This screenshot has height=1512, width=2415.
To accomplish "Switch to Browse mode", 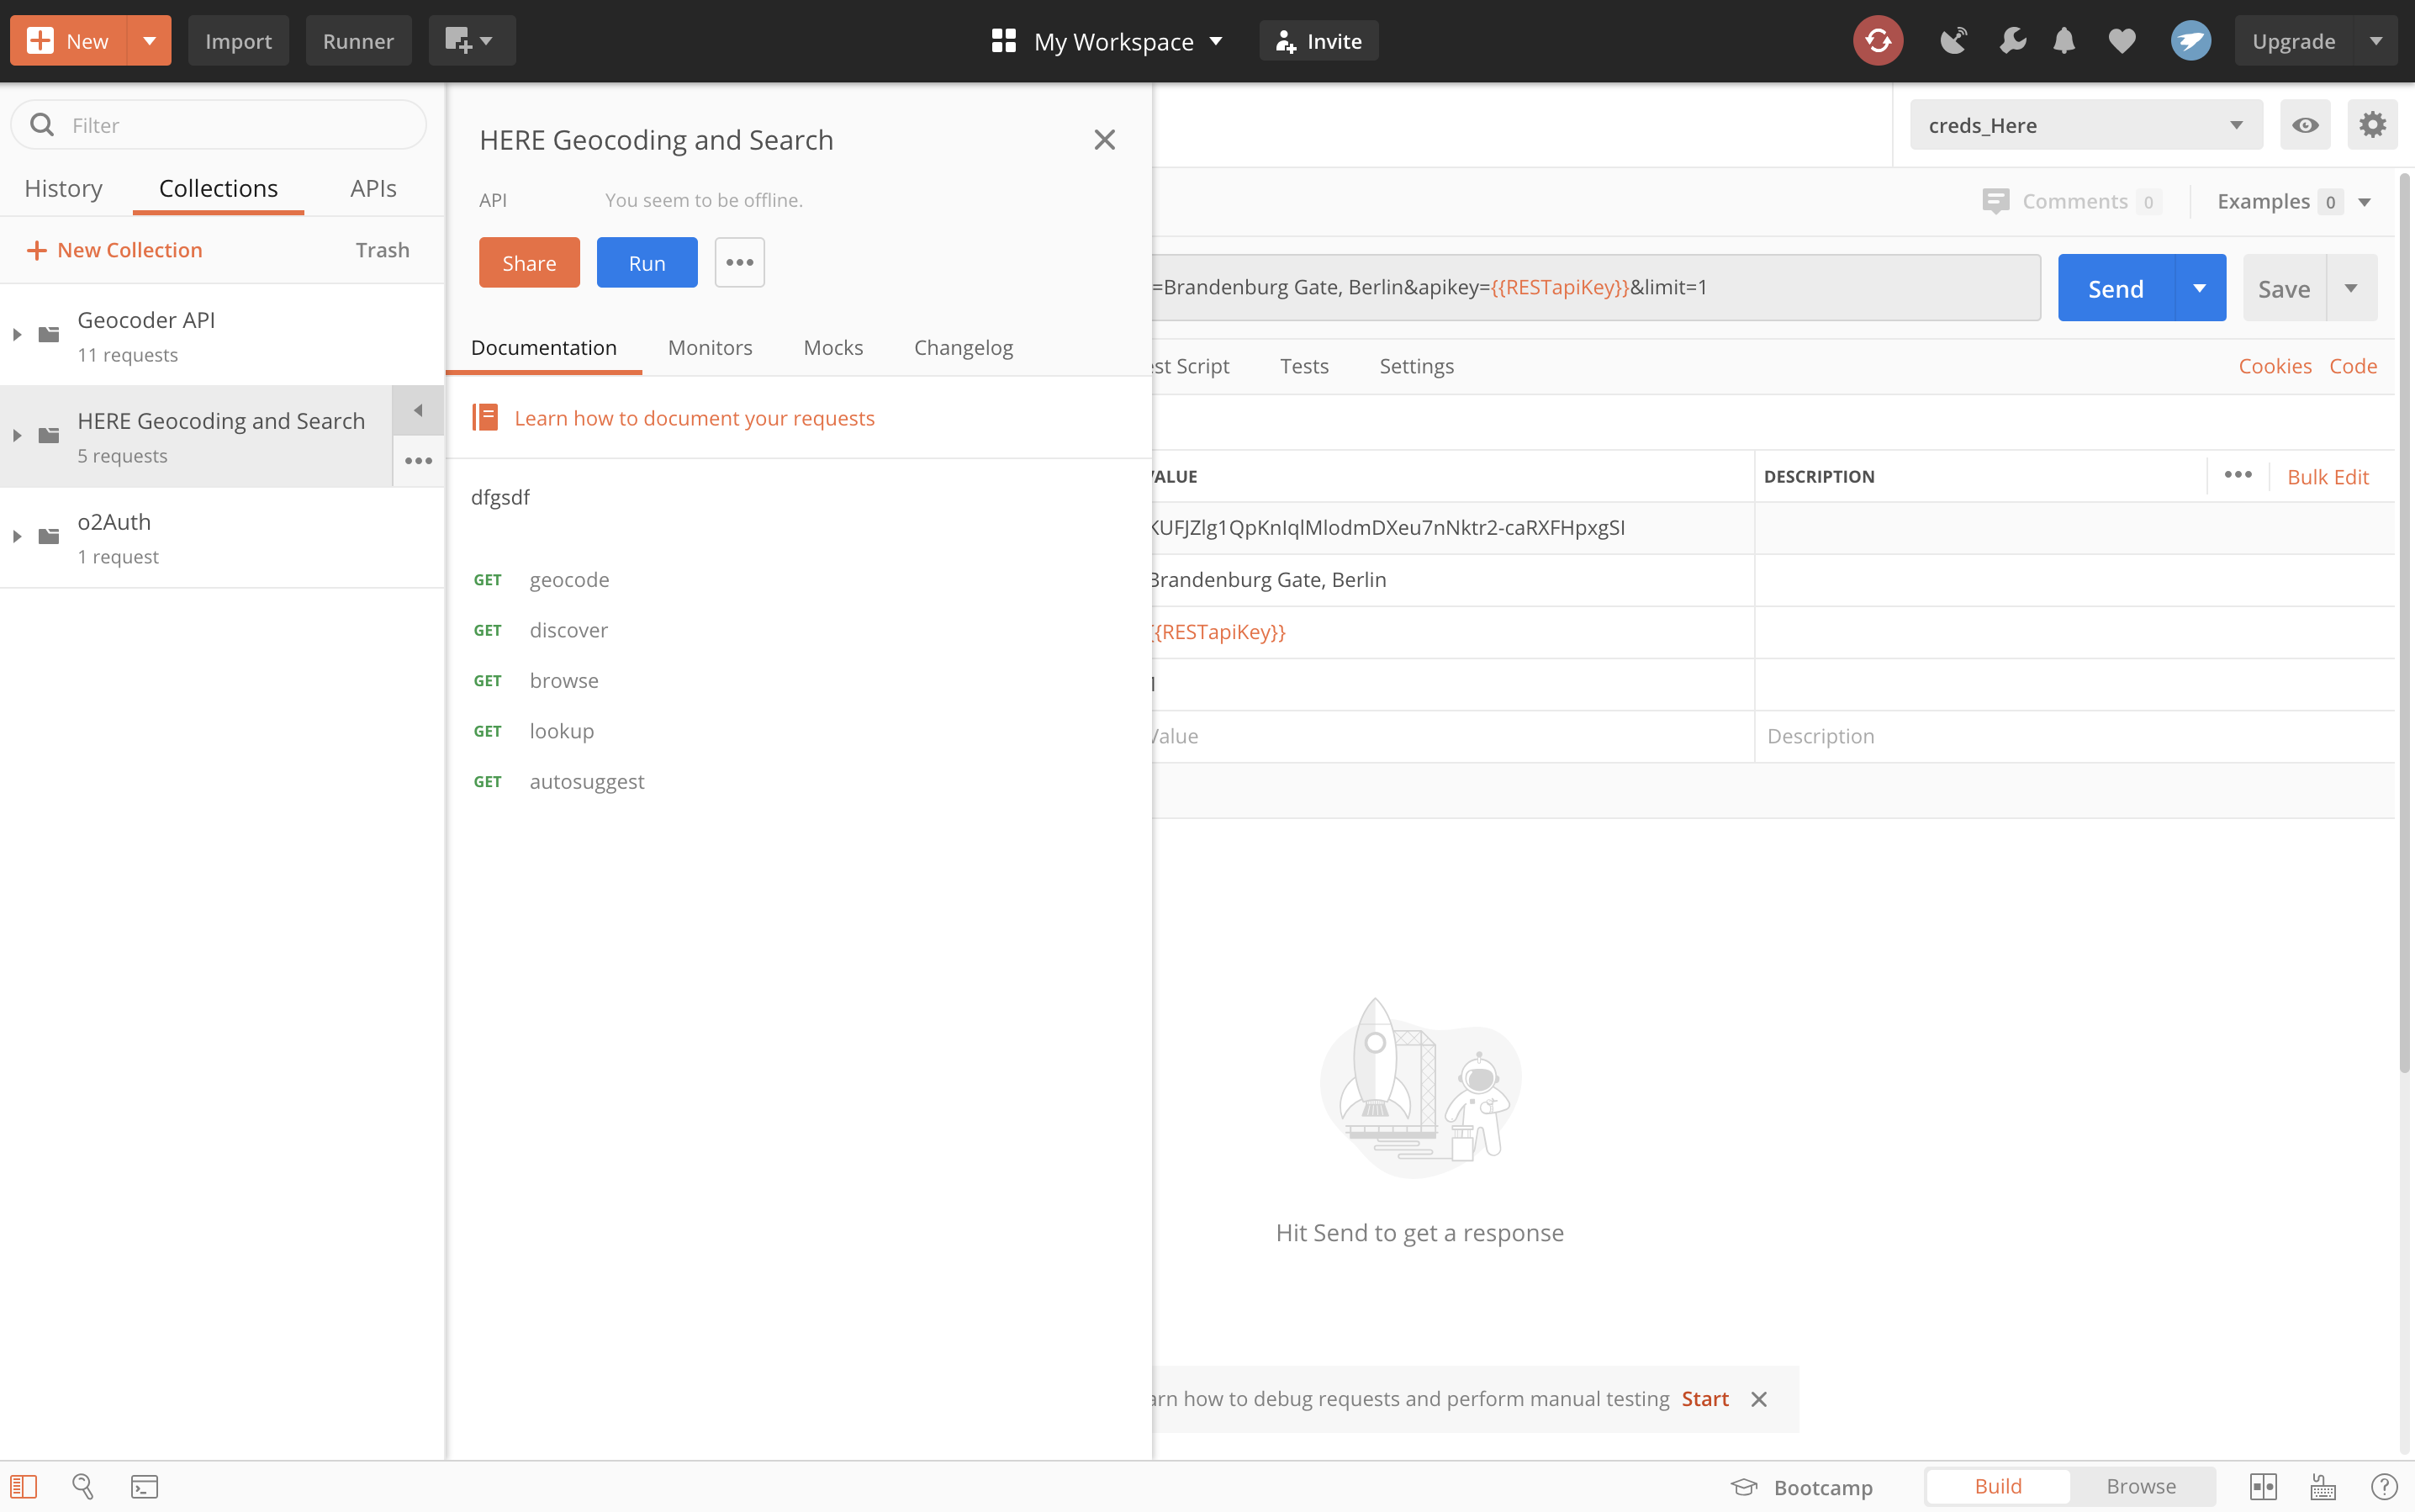I will click(x=2141, y=1486).
